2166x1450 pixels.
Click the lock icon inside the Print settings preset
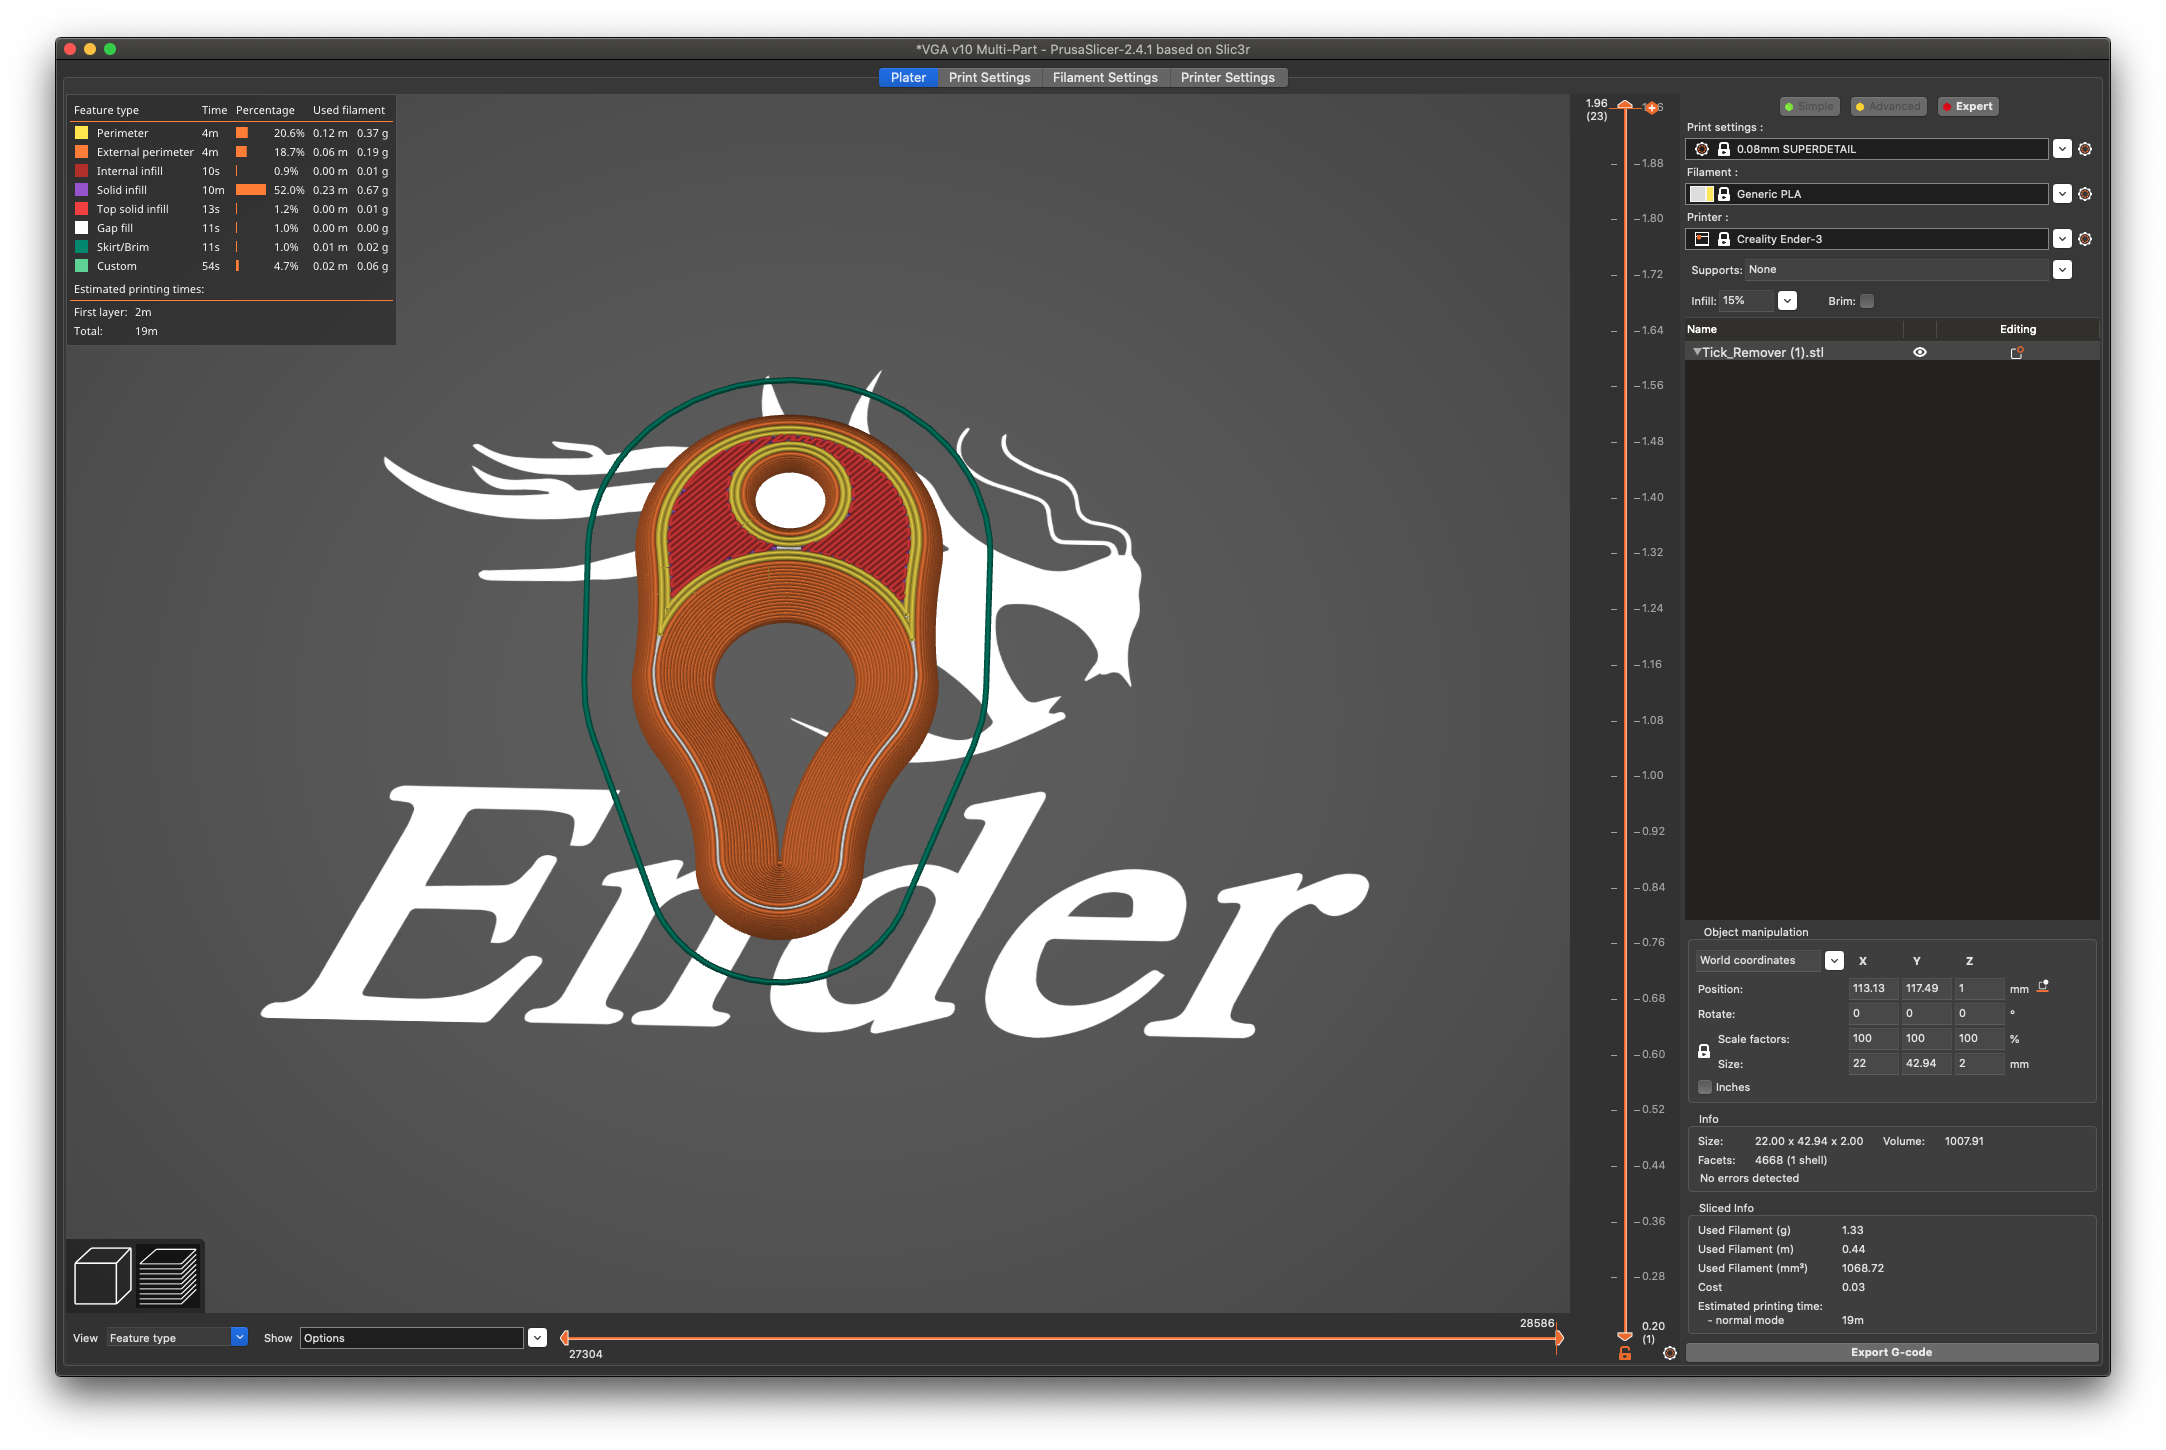1724,149
